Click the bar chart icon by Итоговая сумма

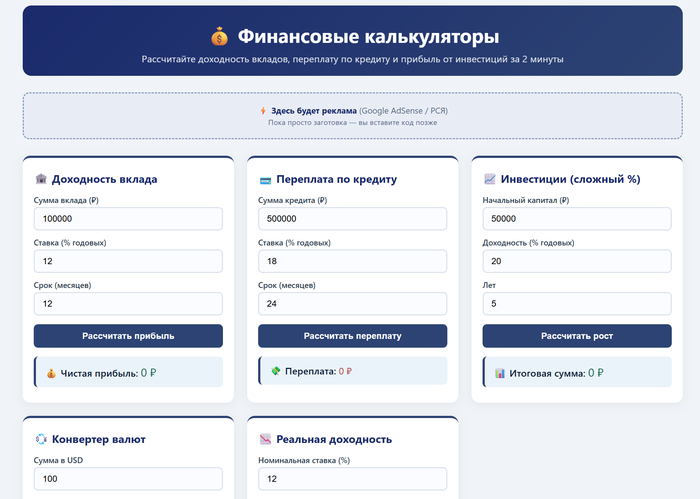(500, 373)
